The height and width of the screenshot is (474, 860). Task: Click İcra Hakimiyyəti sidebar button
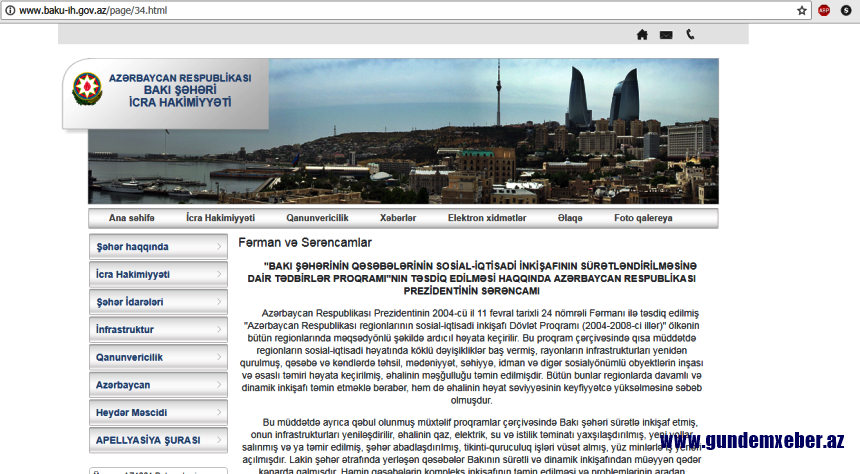(159, 274)
